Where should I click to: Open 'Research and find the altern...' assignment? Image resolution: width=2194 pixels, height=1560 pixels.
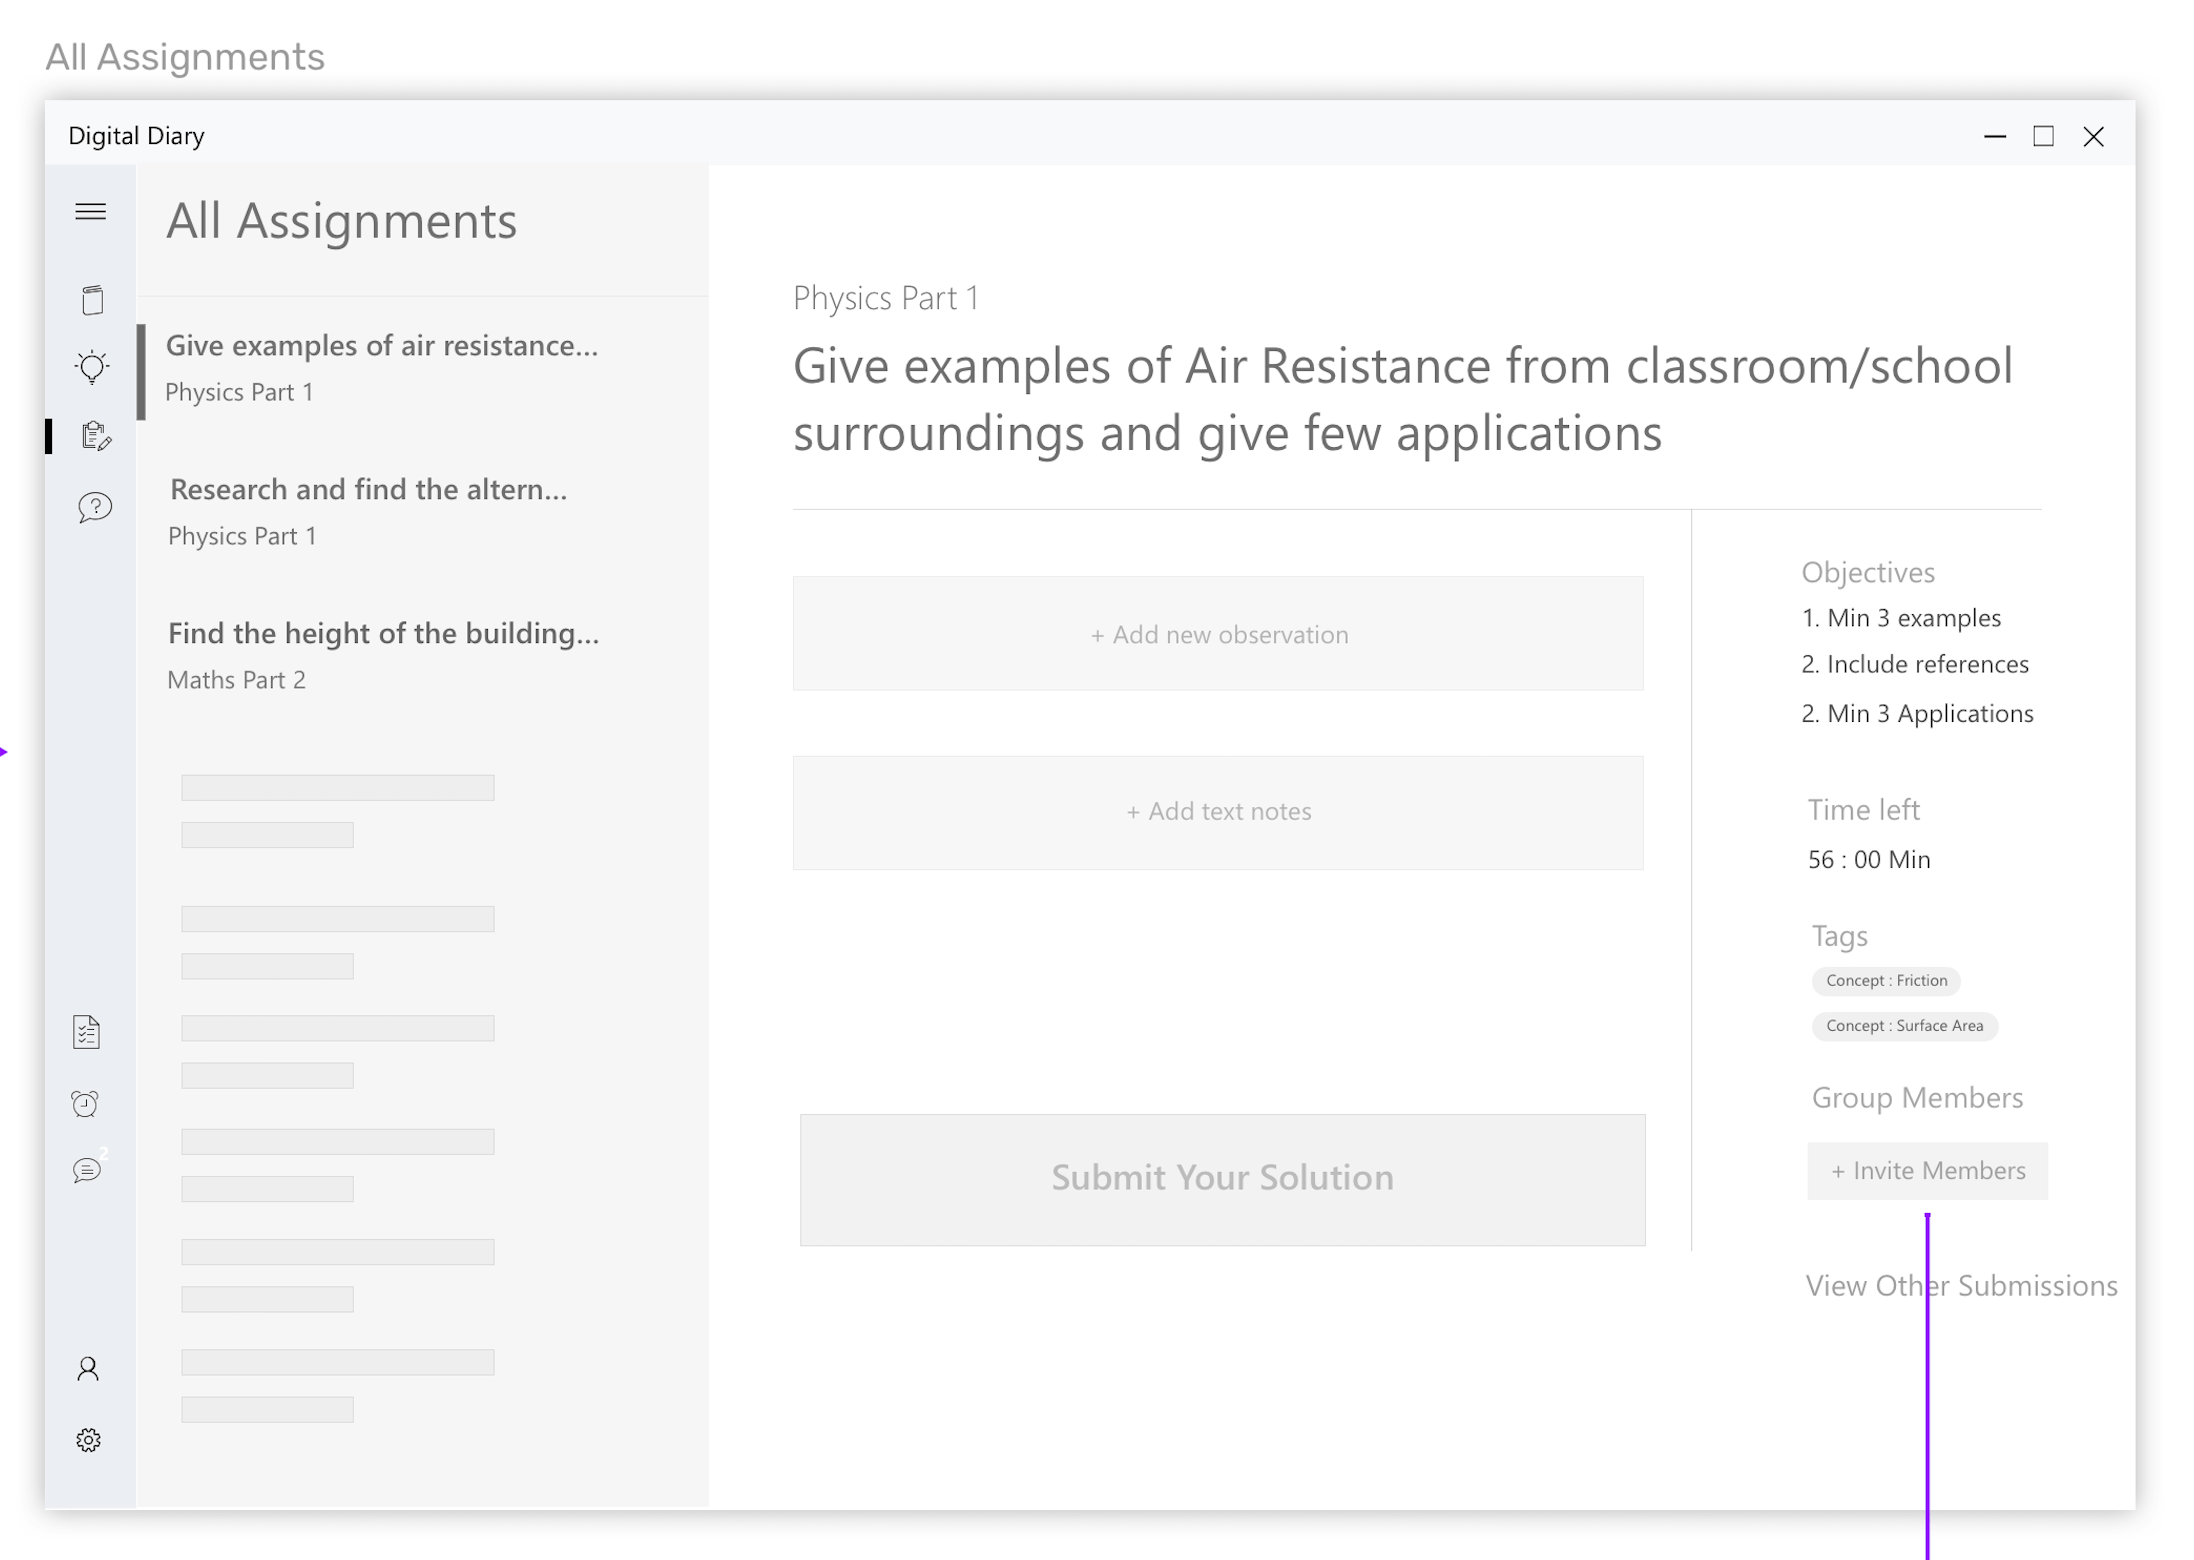(368, 510)
